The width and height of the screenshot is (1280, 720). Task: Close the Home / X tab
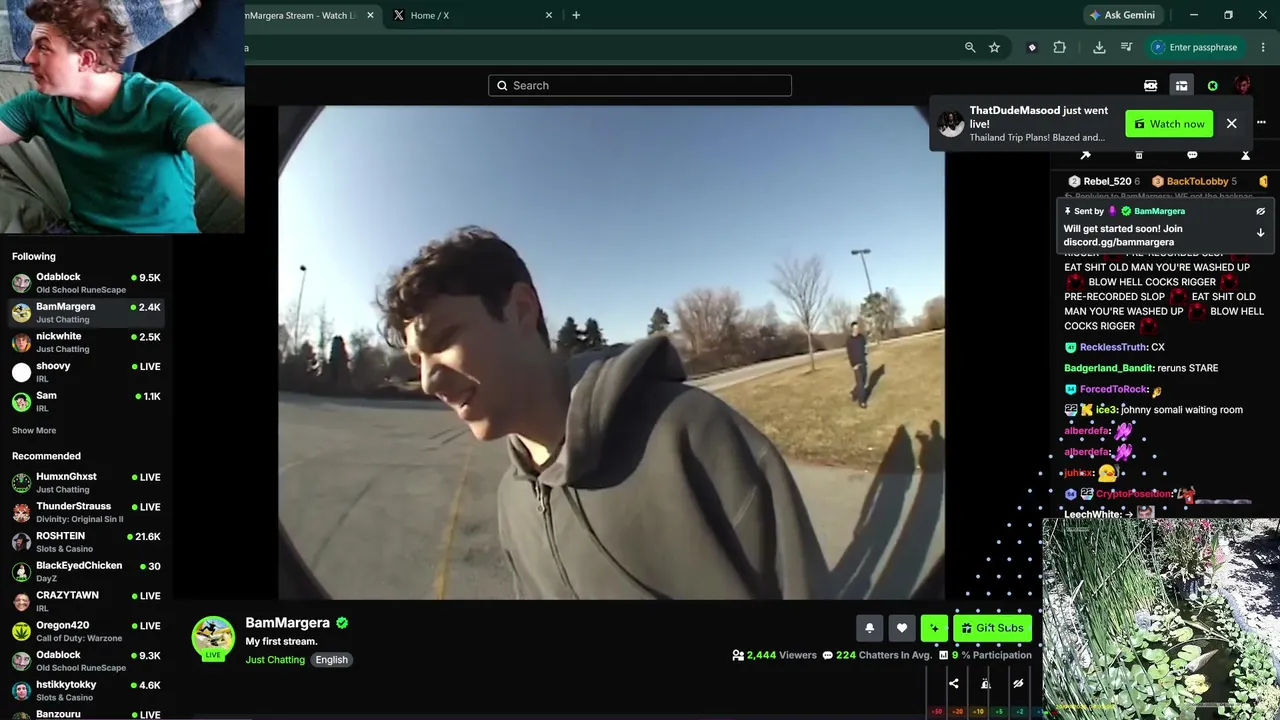click(549, 15)
